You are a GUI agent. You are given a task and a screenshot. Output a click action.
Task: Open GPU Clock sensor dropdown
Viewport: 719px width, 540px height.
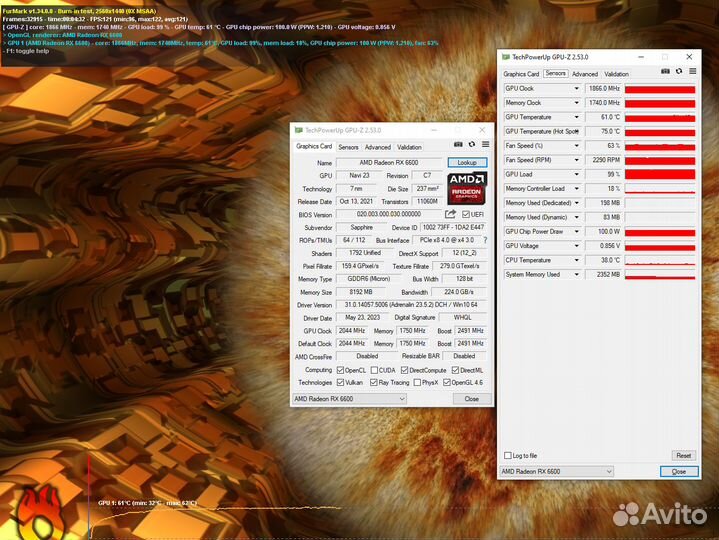(576, 88)
